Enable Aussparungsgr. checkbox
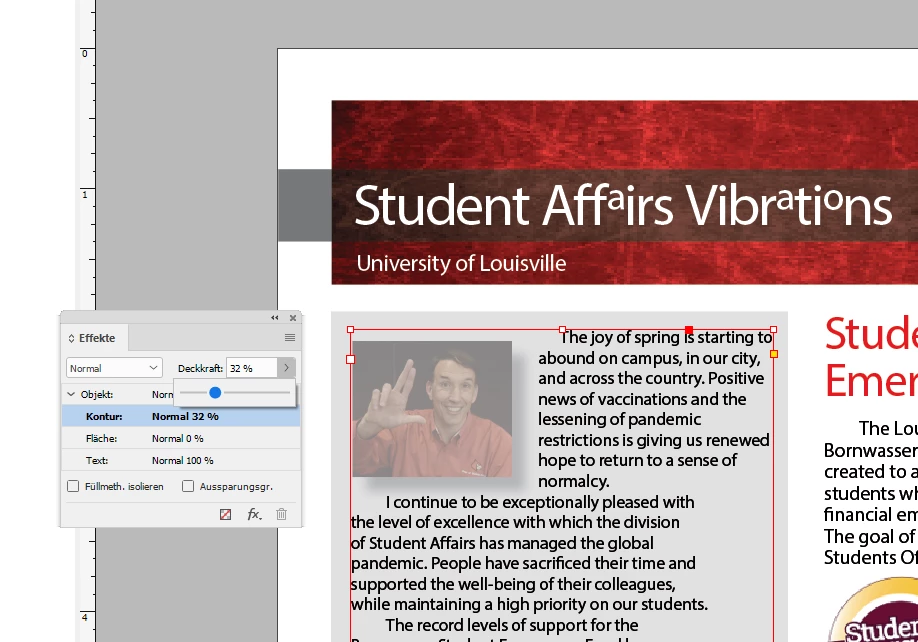The width and height of the screenshot is (918, 642). [188, 486]
